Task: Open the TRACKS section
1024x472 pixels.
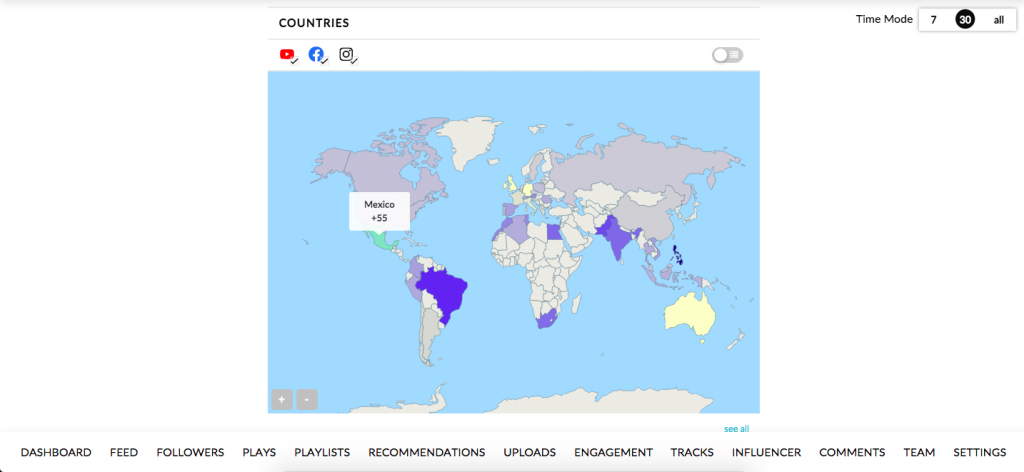Action: coord(692,452)
